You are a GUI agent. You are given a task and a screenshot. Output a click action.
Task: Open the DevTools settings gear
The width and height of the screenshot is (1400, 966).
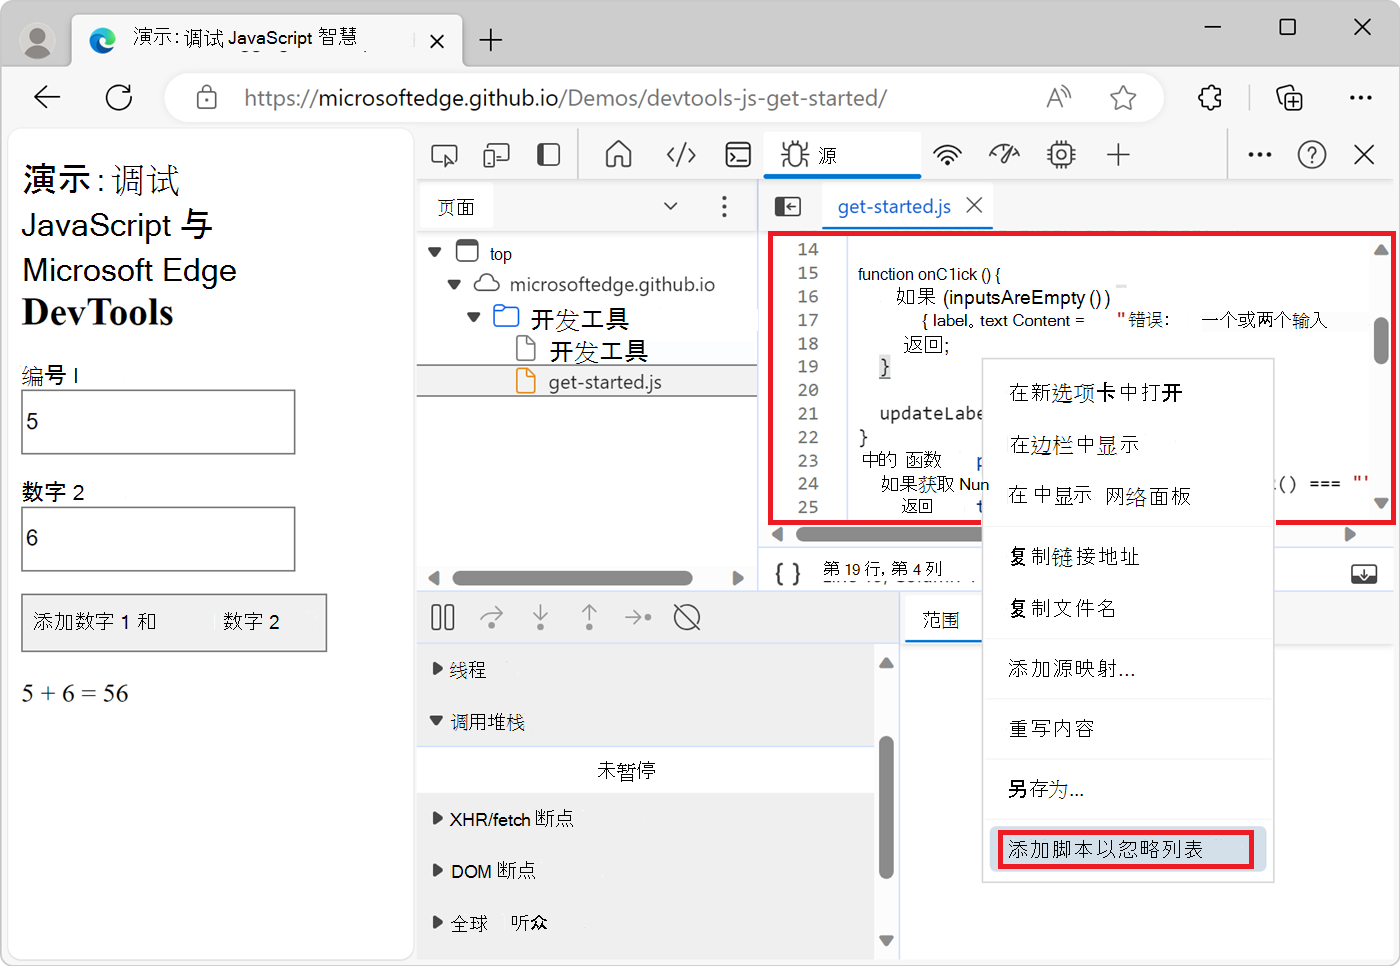pos(1060,155)
